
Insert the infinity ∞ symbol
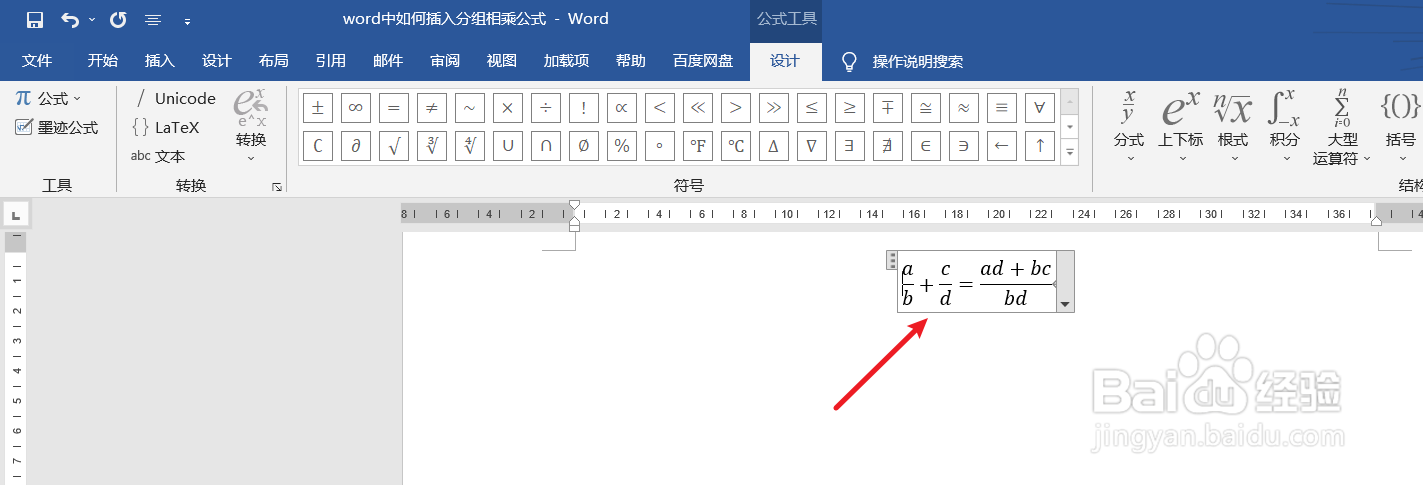356,107
